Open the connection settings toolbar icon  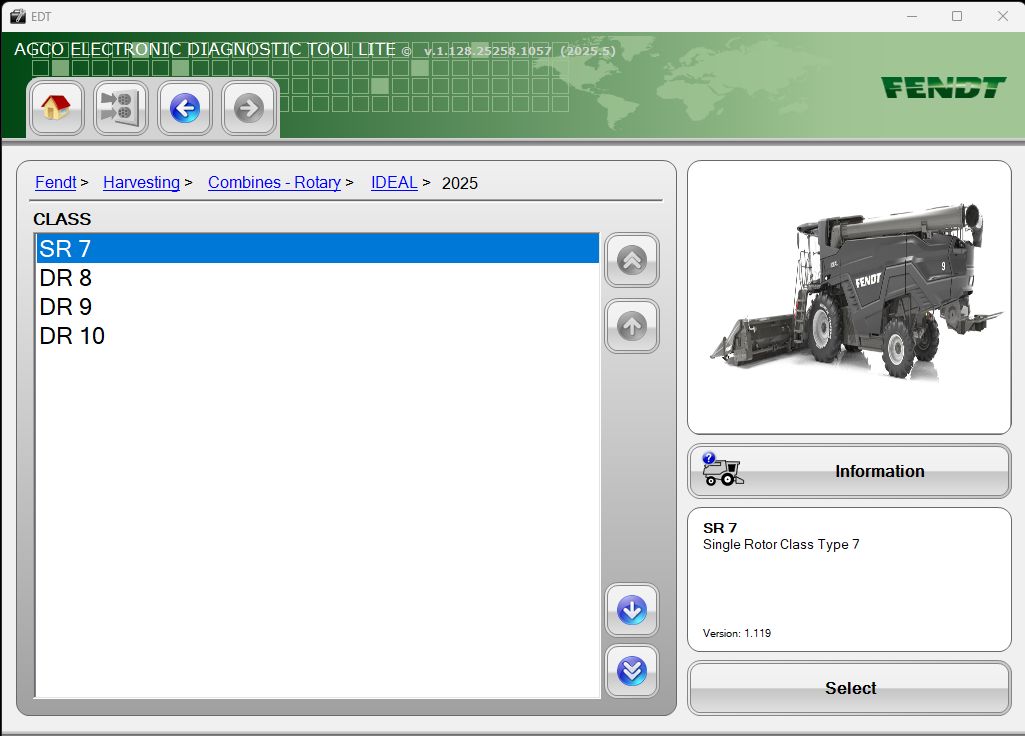120,108
